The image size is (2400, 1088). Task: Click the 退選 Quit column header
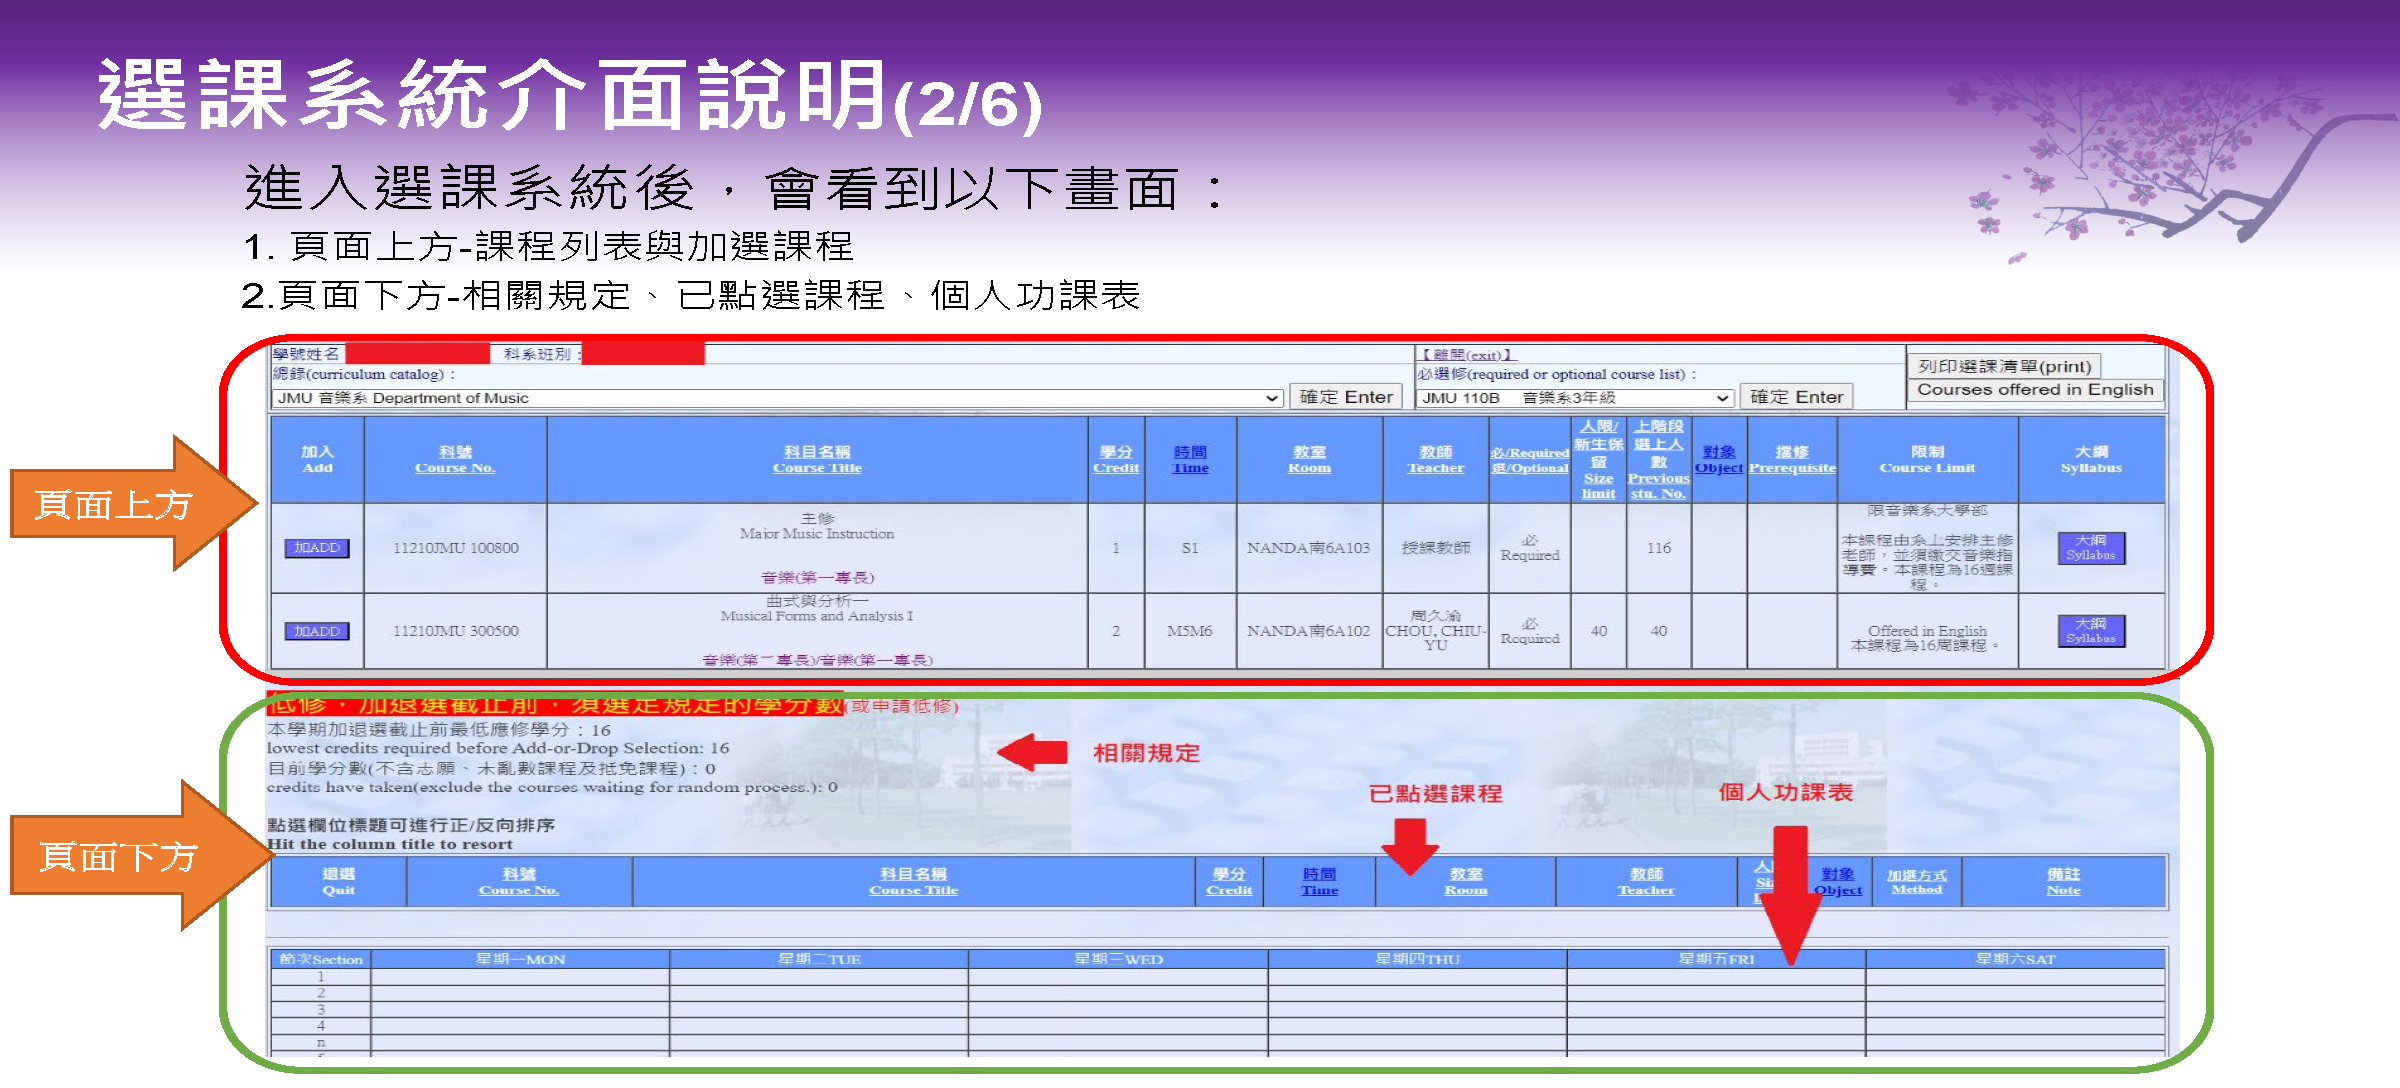click(x=338, y=882)
